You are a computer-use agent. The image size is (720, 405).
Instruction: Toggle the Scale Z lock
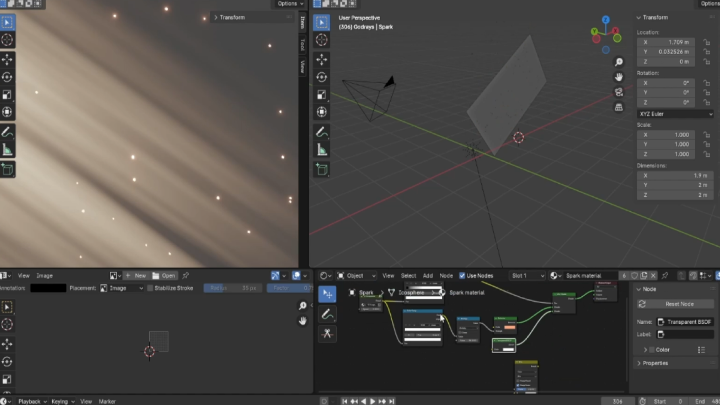point(707,154)
